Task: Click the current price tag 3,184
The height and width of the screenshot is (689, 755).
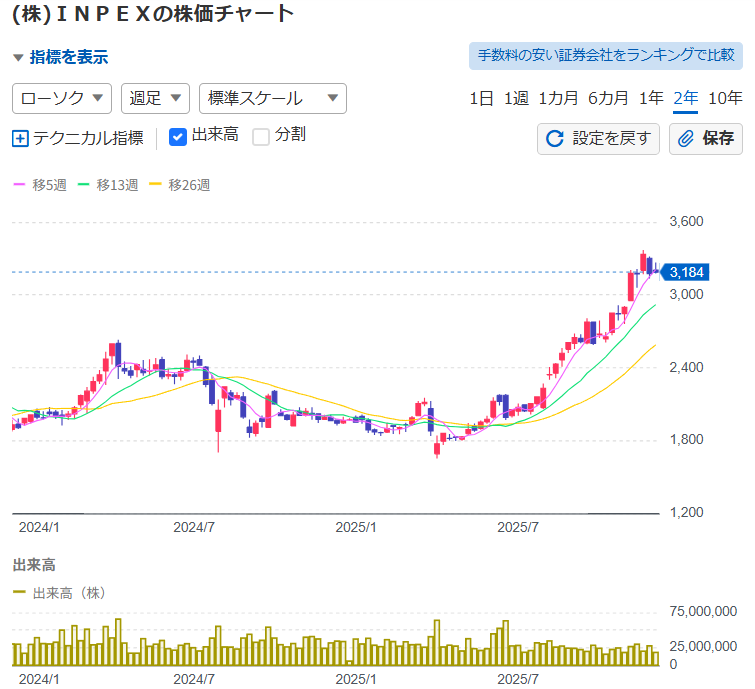Action: [x=686, y=272]
